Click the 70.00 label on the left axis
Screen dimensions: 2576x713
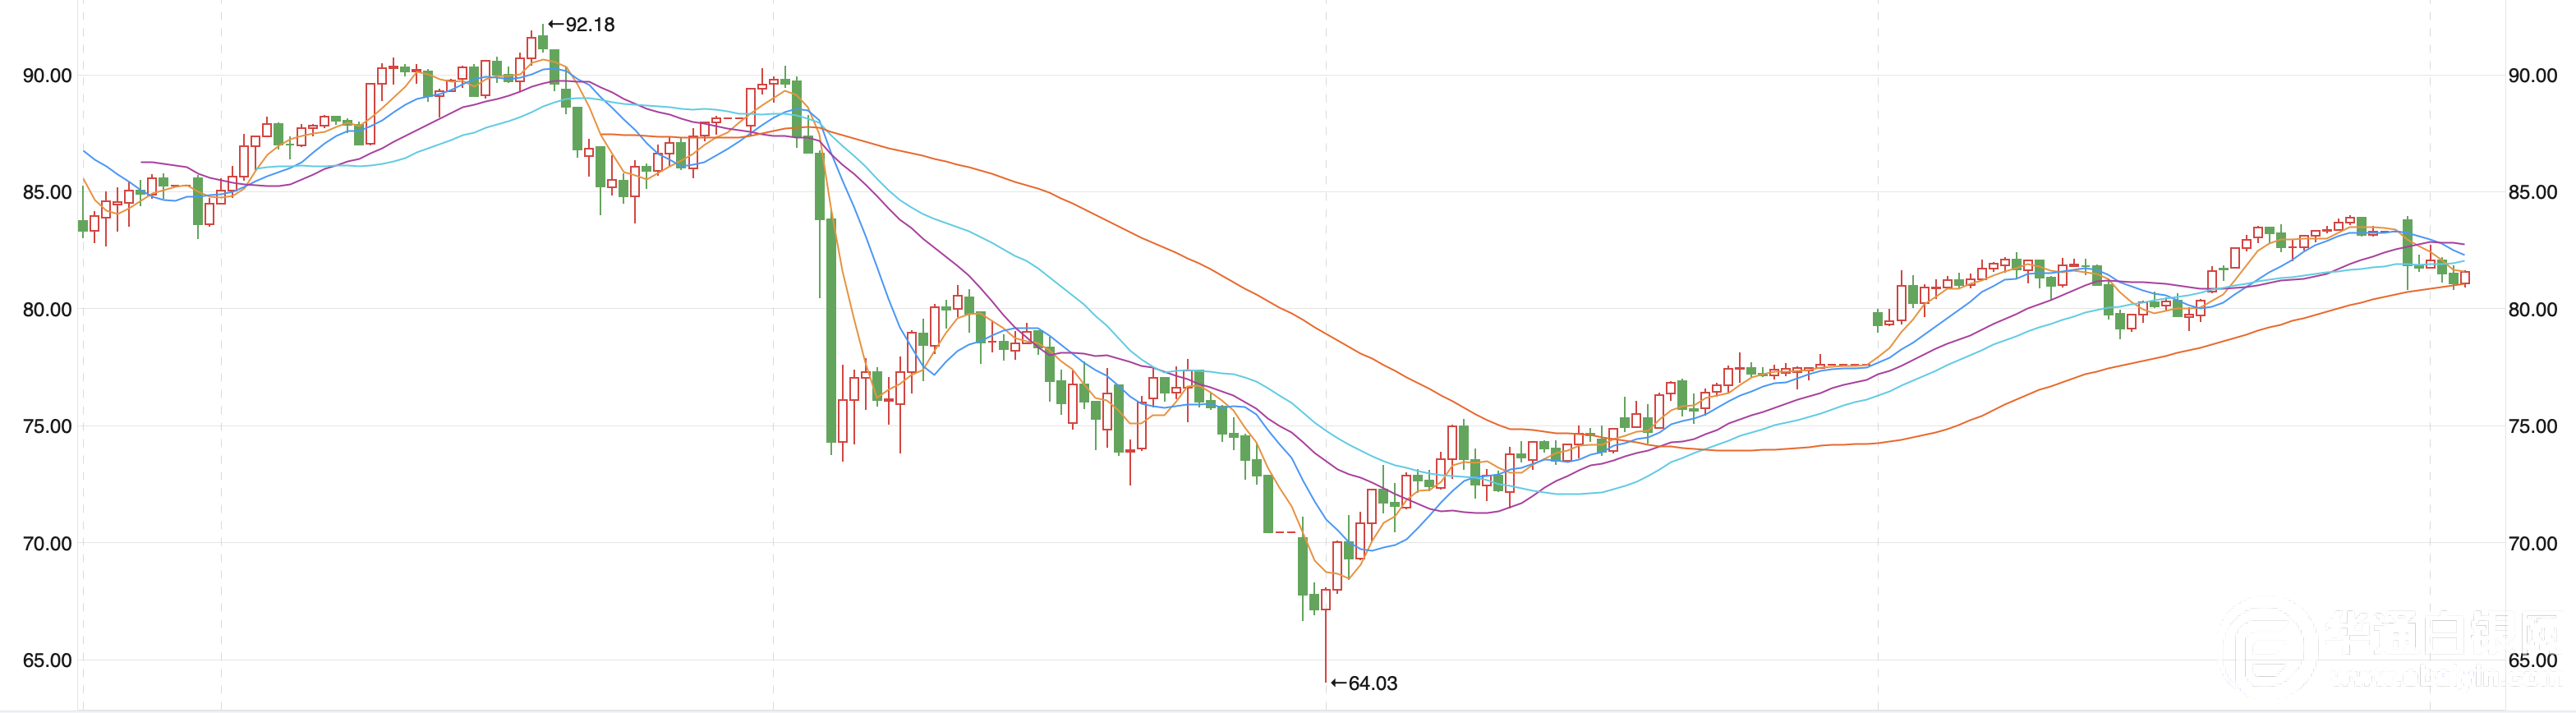[47, 544]
